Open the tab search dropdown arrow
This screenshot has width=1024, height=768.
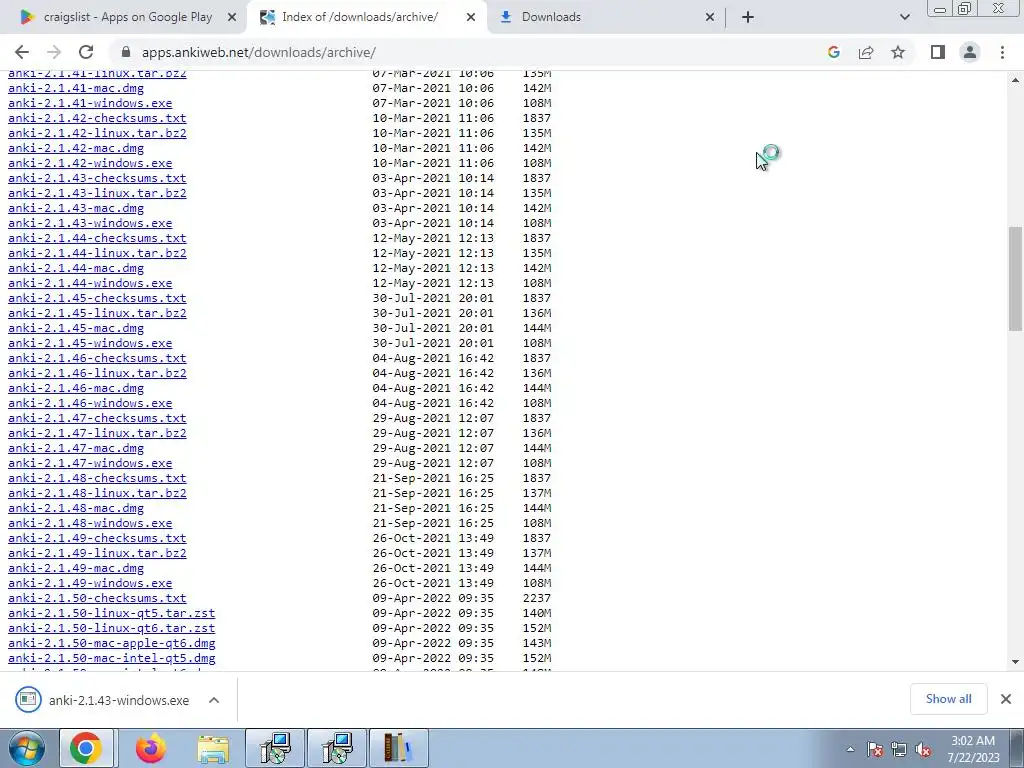pyautogui.click(x=904, y=17)
